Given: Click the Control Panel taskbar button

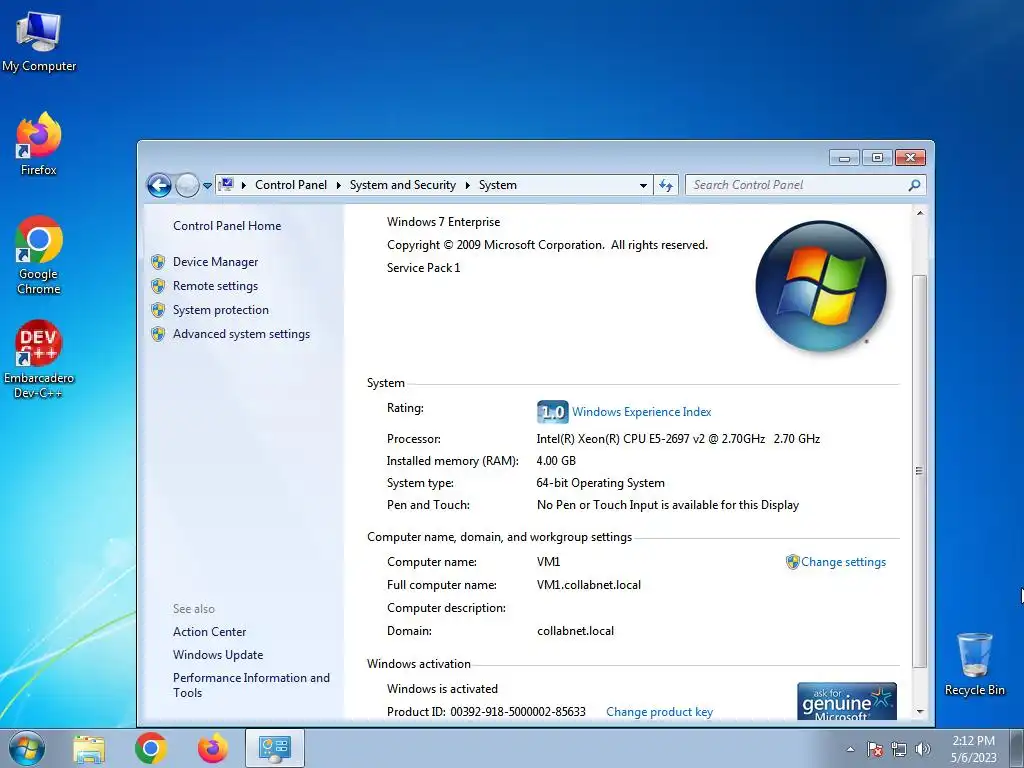Looking at the screenshot, I should (275, 748).
